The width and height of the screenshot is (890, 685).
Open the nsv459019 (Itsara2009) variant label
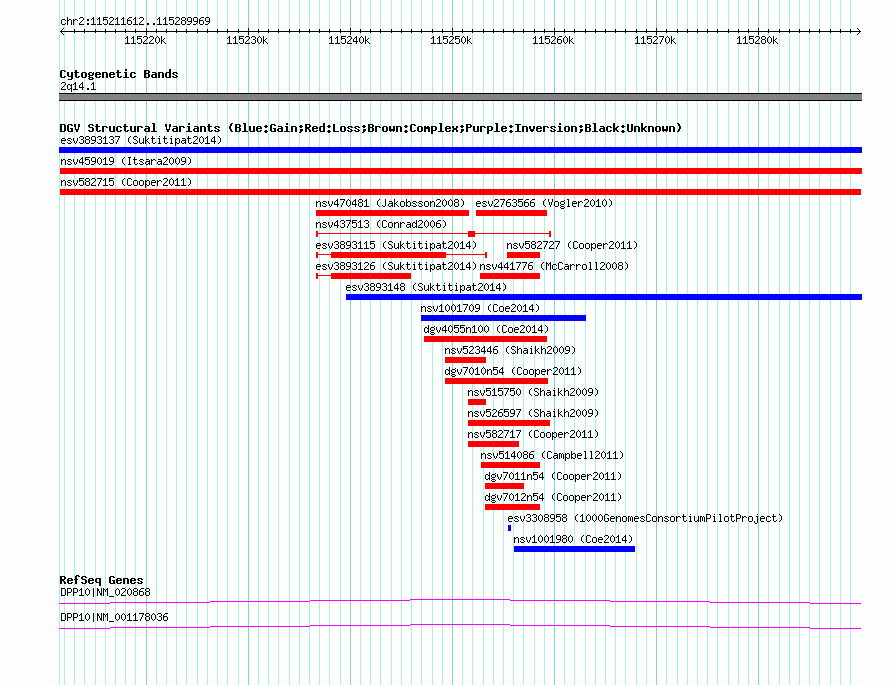(x=126, y=161)
